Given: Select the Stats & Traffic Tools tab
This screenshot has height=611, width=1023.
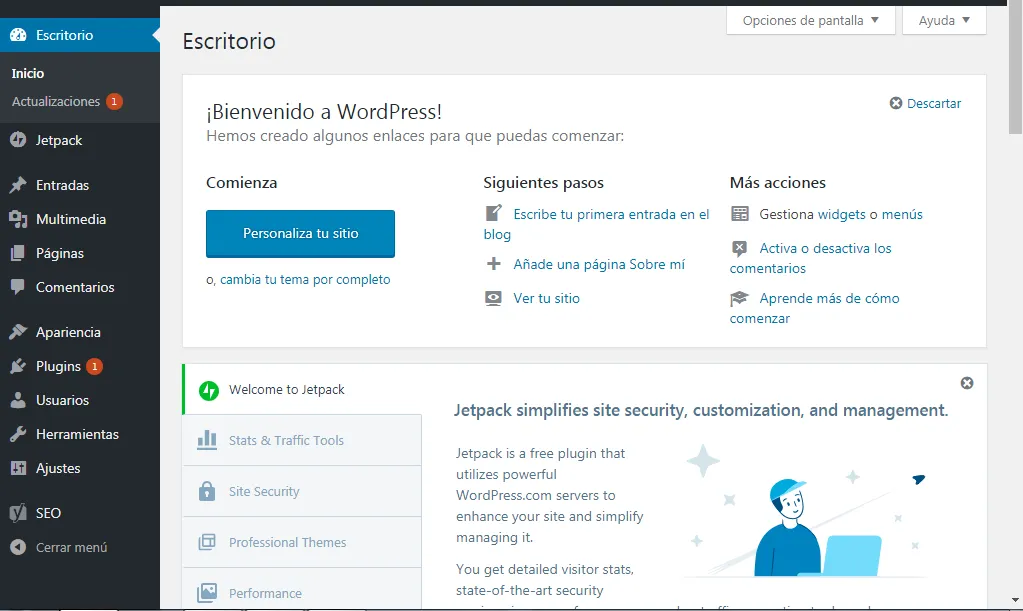Looking at the screenshot, I should click(303, 440).
